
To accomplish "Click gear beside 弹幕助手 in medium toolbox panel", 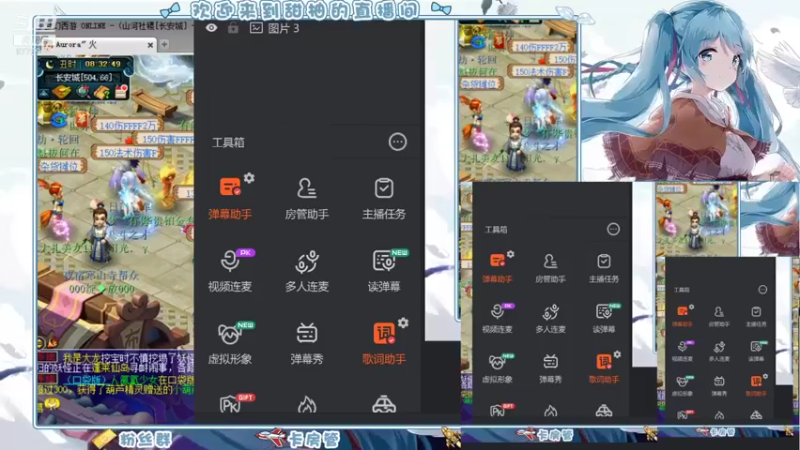I will [511, 254].
